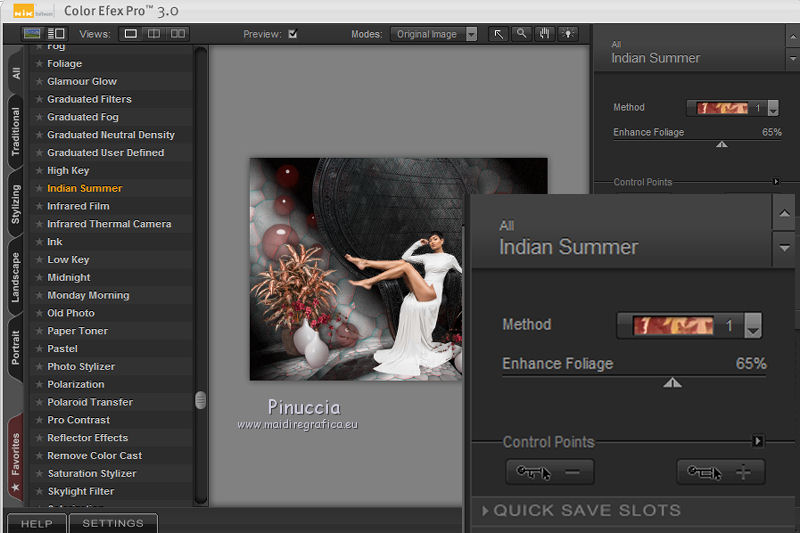Click Enhance Foliage slider handle in enlarged panel

pyautogui.click(x=673, y=382)
